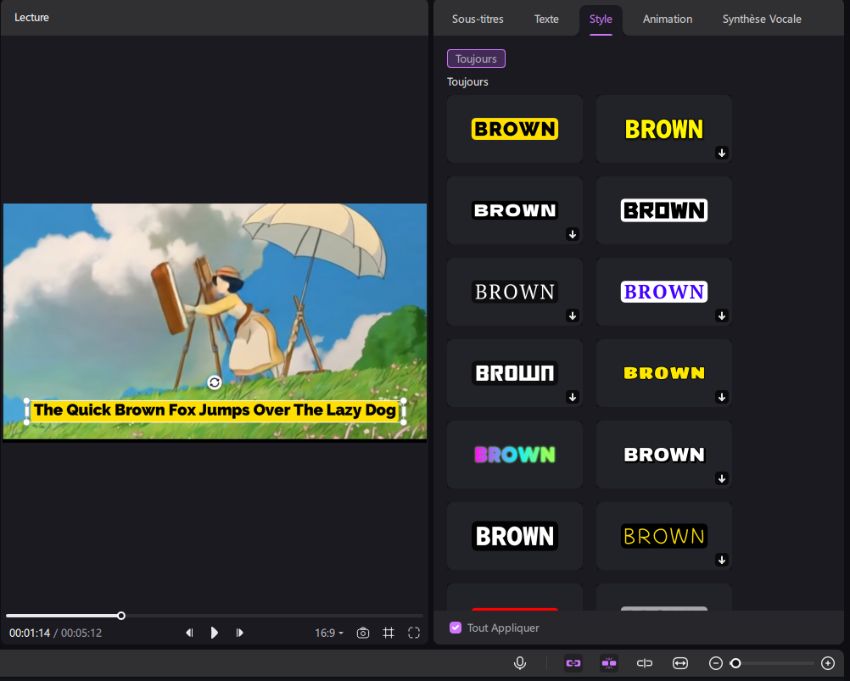
Task: Enter fullscreen preview mode
Action: pyautogui.click(x=414, y=633)
